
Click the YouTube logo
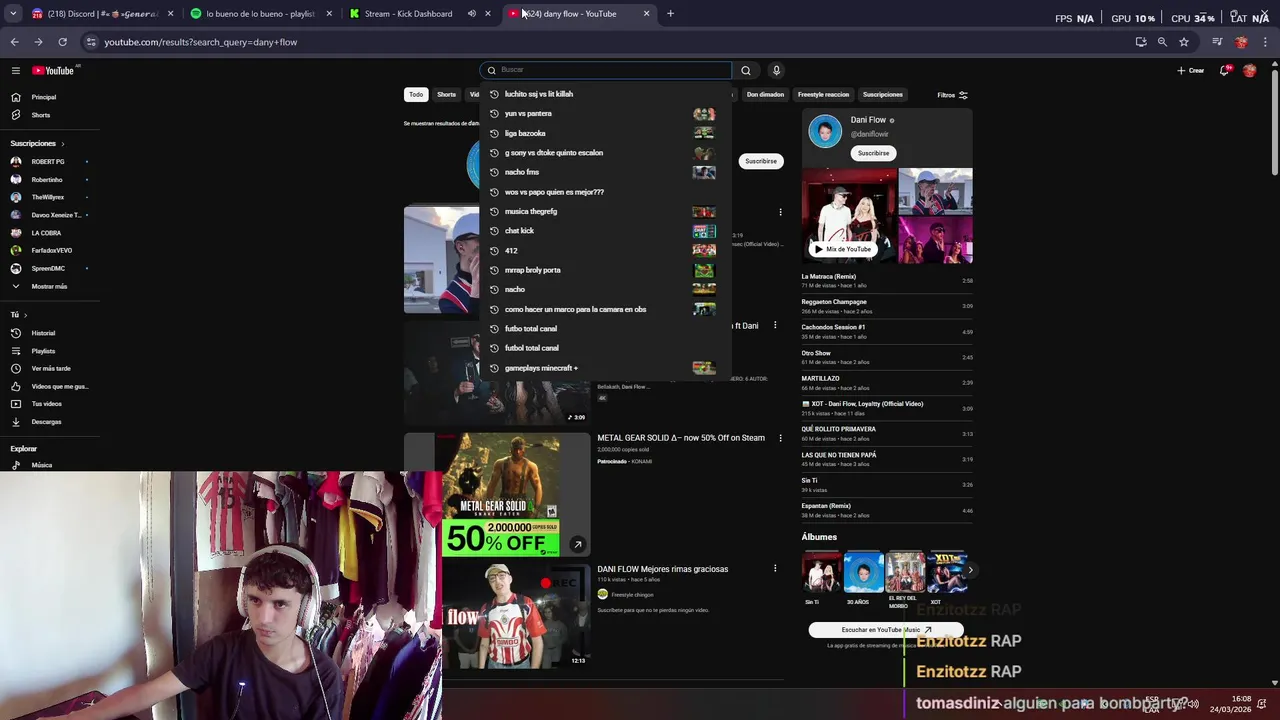(x=54, y=70)
